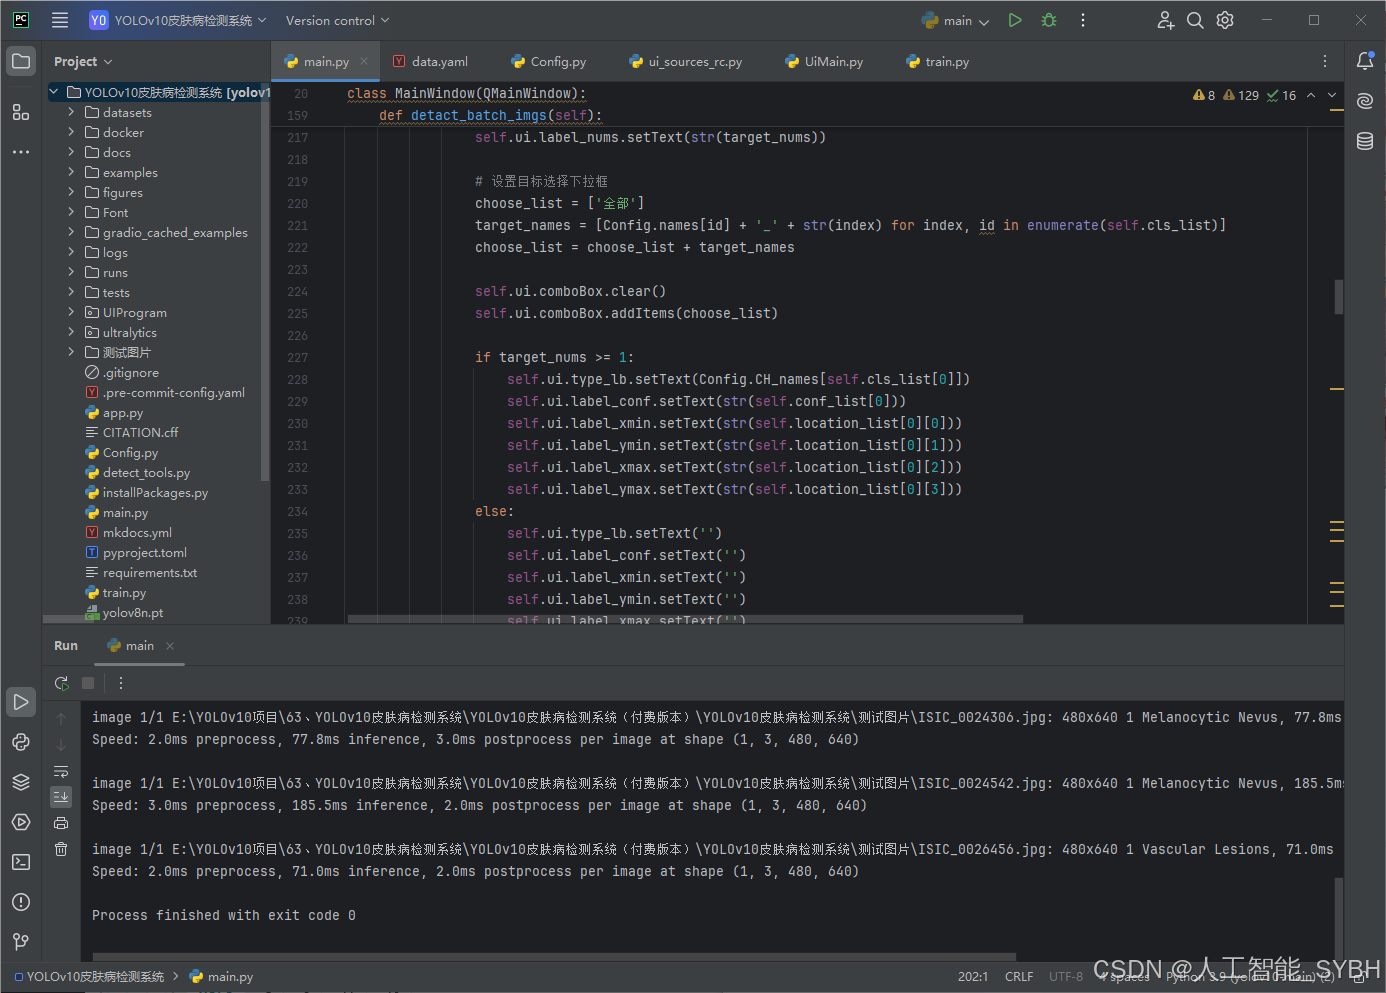Expand the ultralytics folder
The height and width of the screenshot is (993, 1386).
[71, 332]
